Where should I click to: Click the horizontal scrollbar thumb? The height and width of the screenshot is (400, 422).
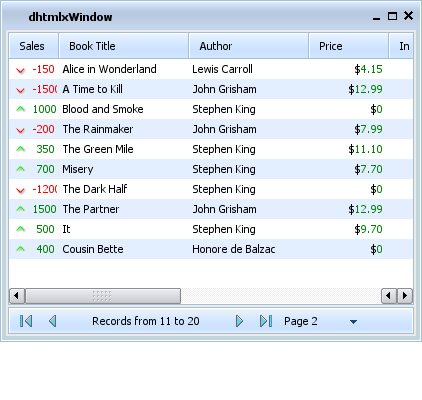click(103, 296)
